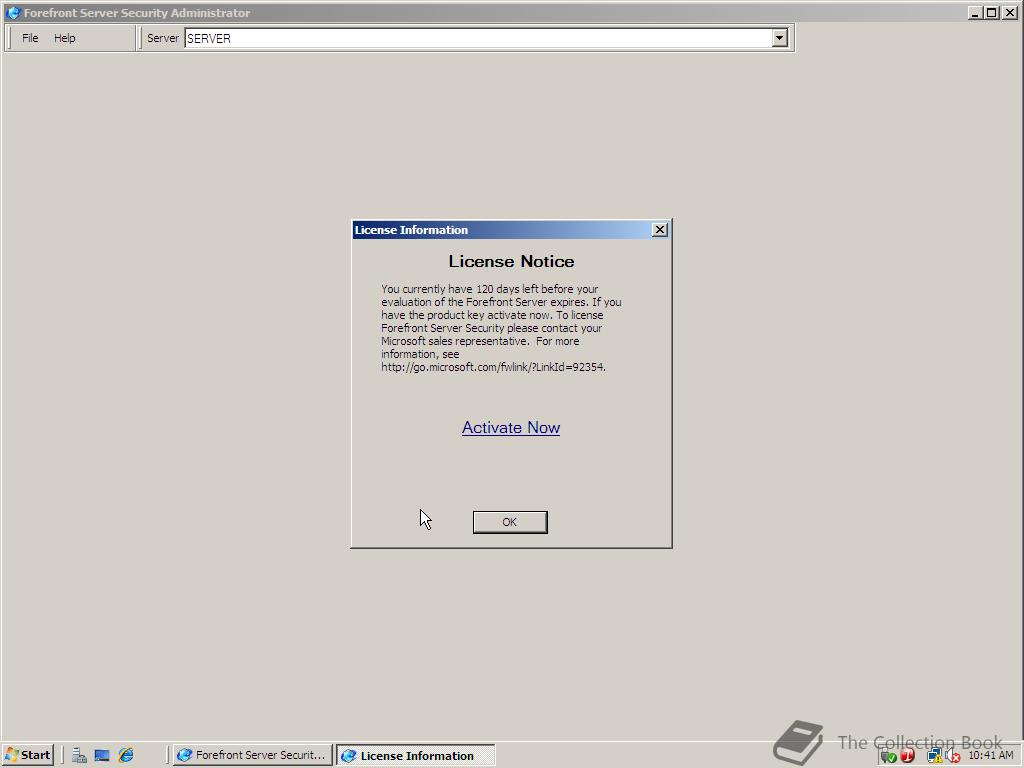Click the Activate Now link

pos(511,427)
